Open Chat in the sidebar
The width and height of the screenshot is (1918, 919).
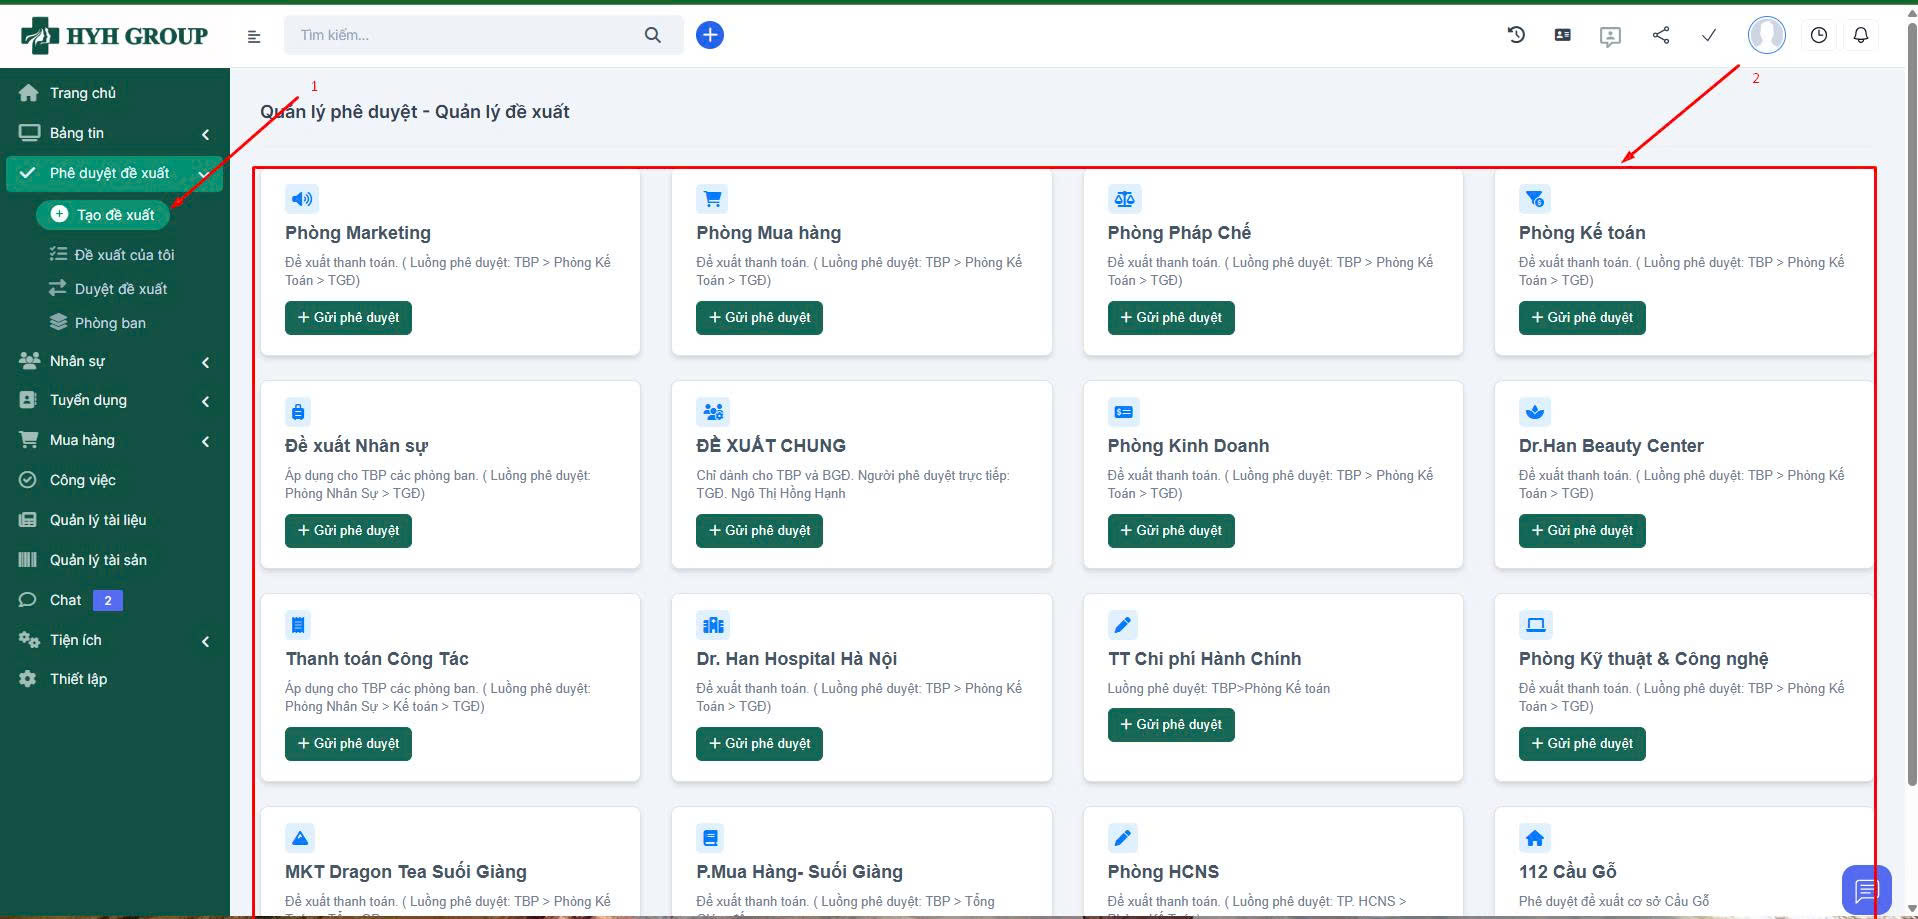(x=66, y=600)
